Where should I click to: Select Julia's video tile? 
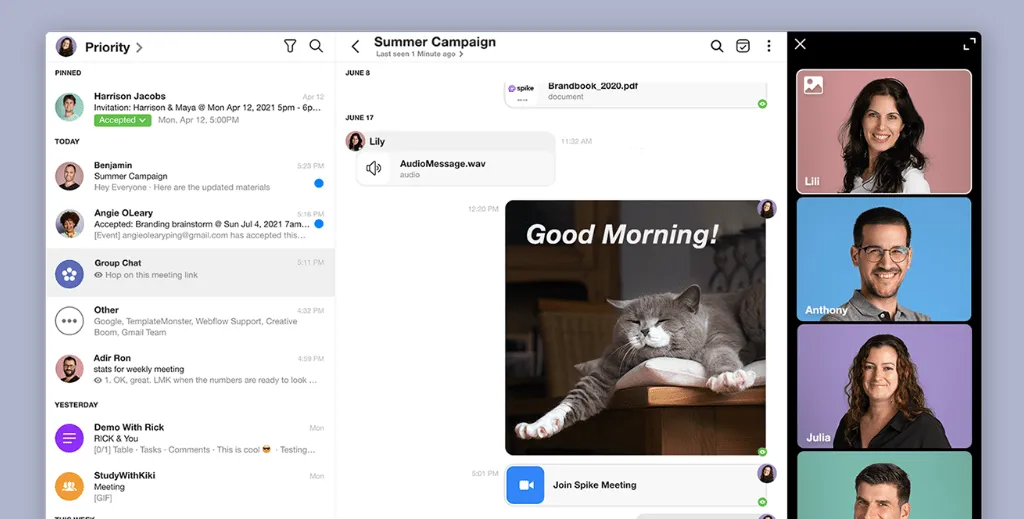884,386
